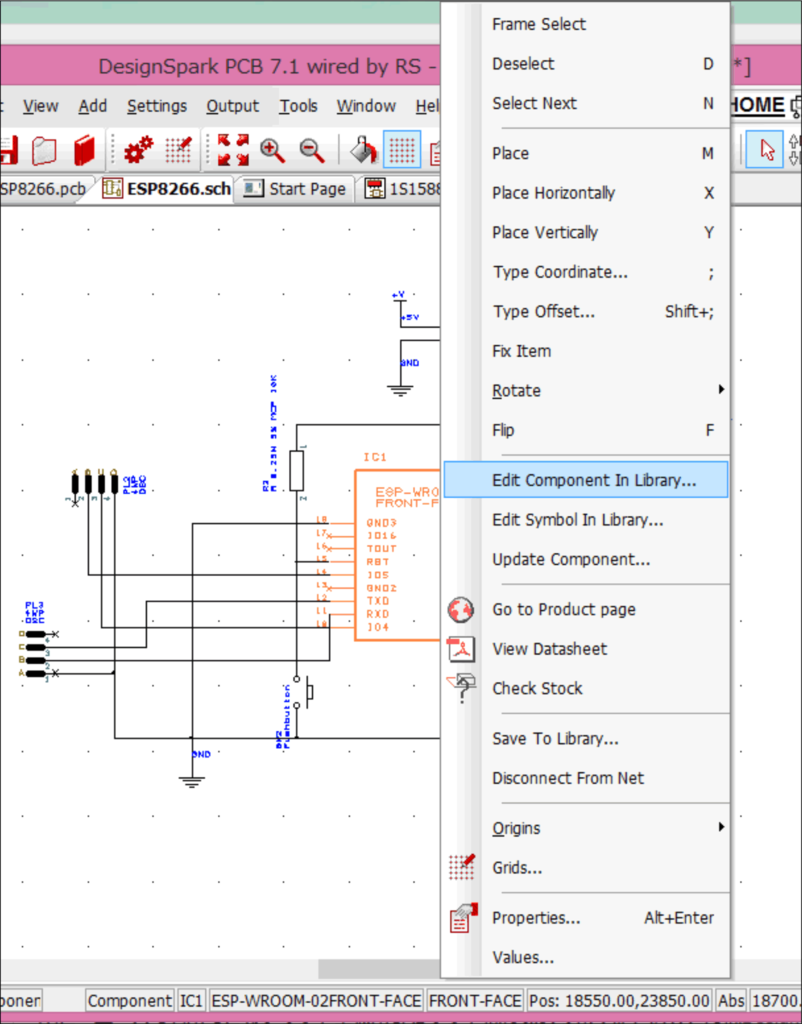Click the grids toolbar icon with pencil
Screen dimensions: 802x1024
pos(178,150)
